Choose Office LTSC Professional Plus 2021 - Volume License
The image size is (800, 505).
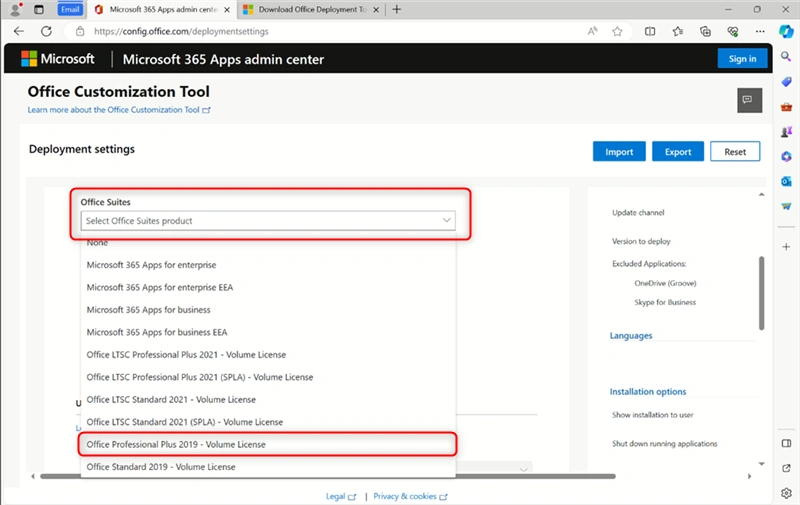(x=268, y=355)
